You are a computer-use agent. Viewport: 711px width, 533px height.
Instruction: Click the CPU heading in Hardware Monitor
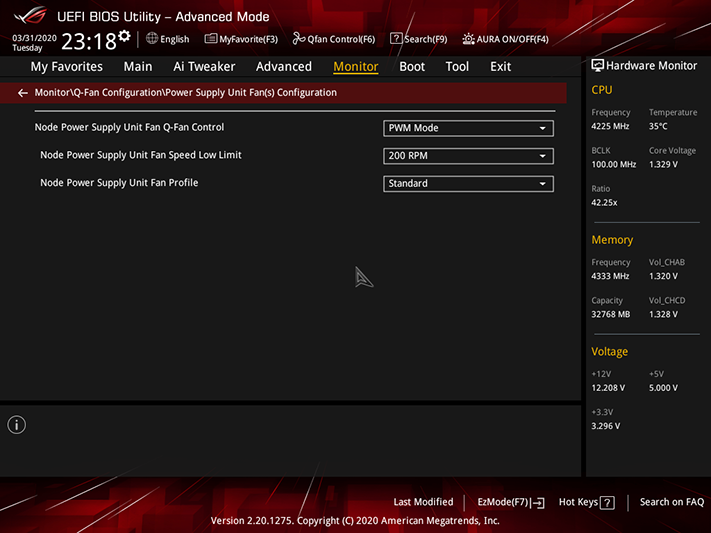[x=602, y=90]
